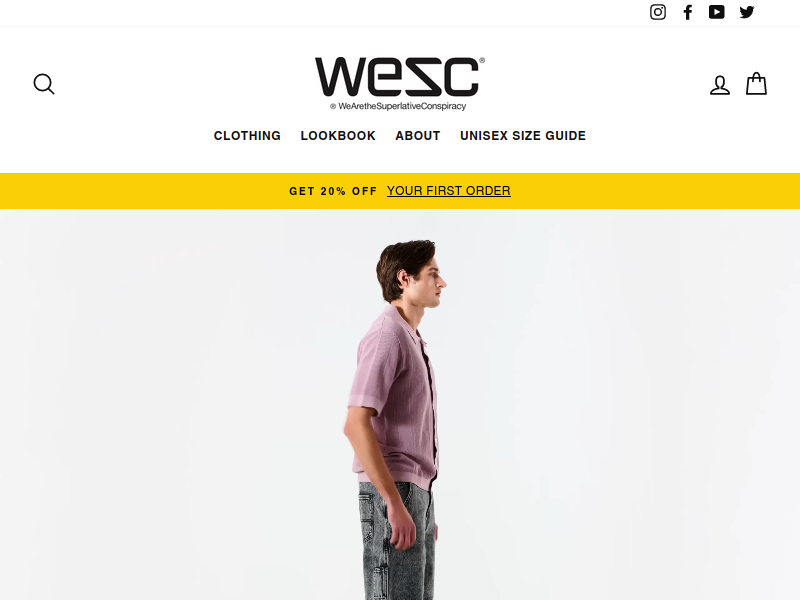Go to the LOOKBOOK page
Image resolution: width=800 pixels, height=600 pixels.
coord(338,136)
